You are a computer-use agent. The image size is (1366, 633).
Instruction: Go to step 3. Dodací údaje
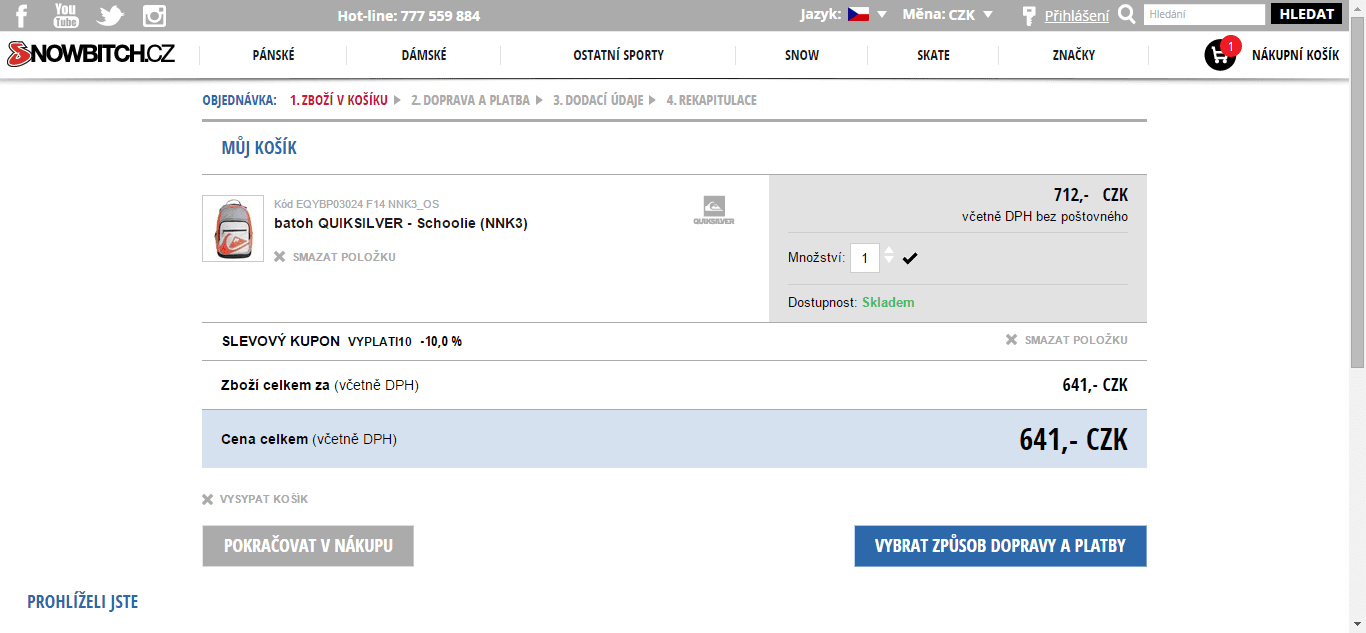click(x=598, y=100)
